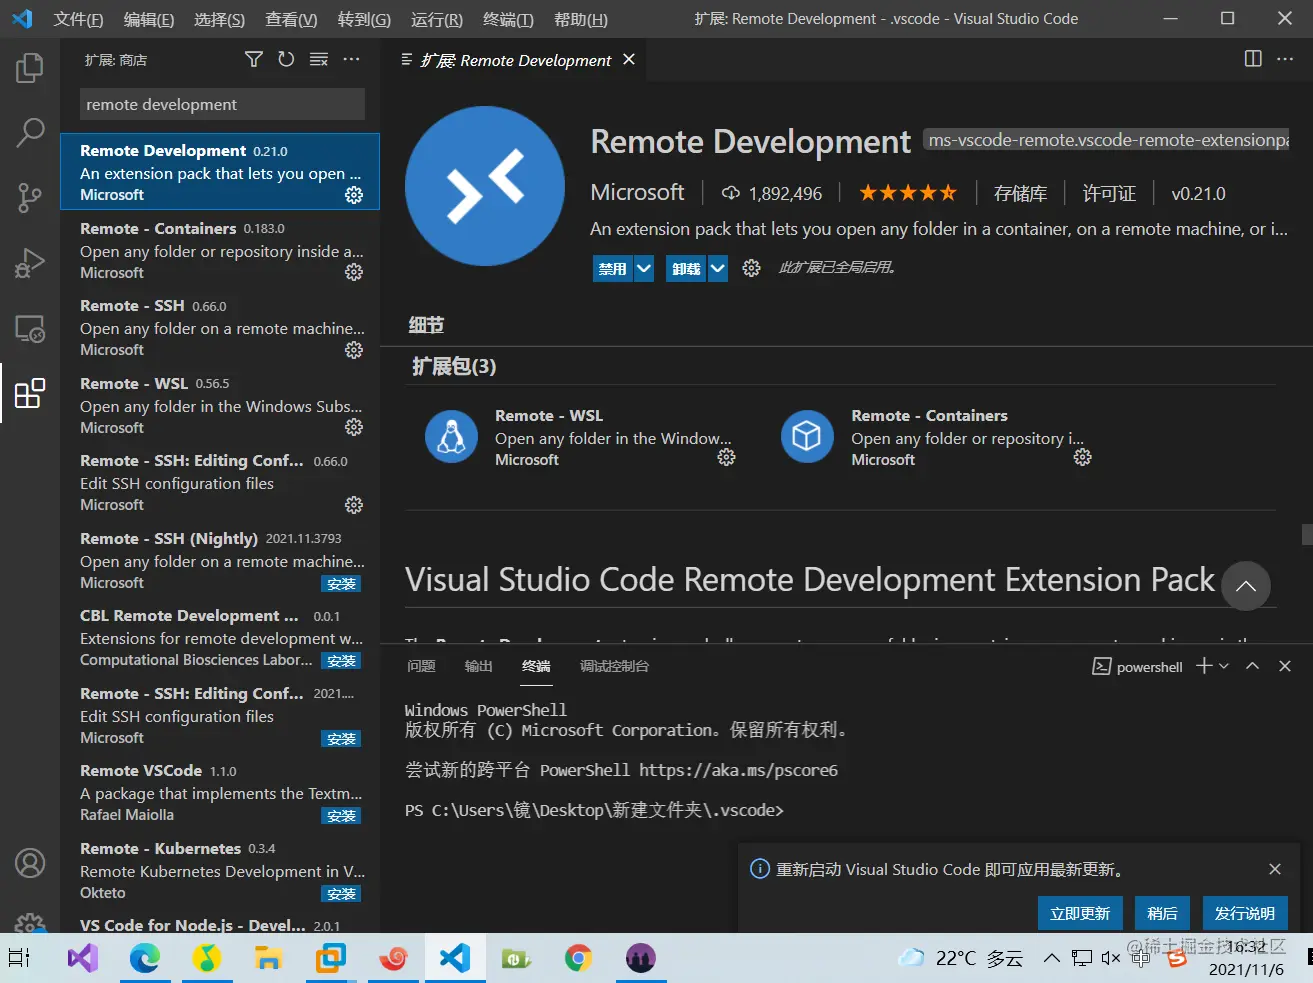Screen dimensions: 1313x983
Task: Open the Accounts icon in activity bar
Action: click(30, 862)
